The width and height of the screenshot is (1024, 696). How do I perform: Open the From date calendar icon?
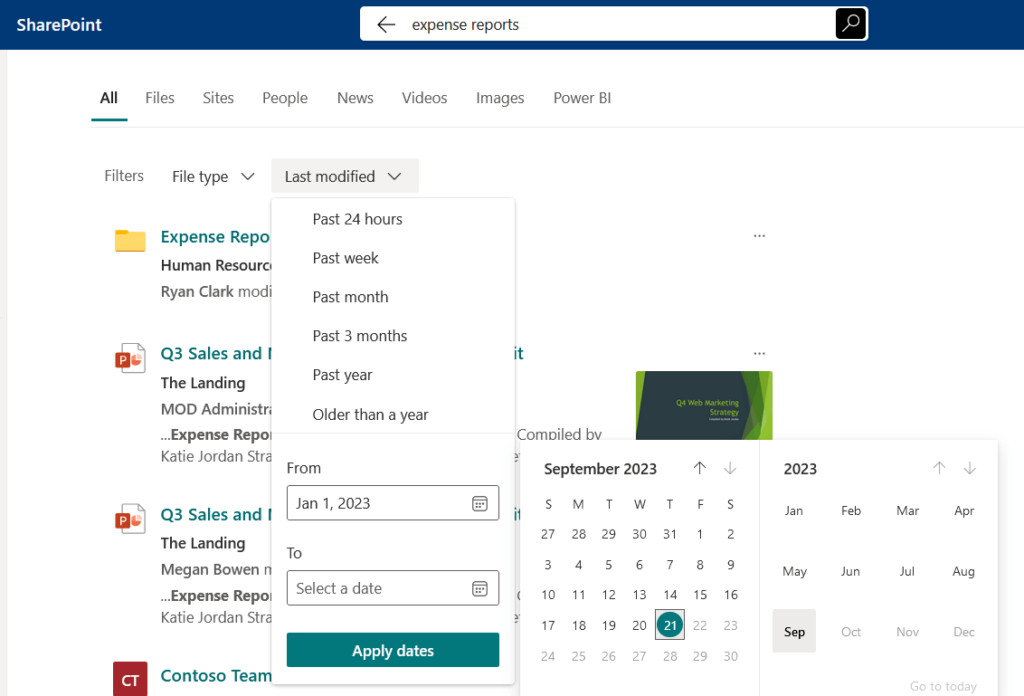[479, 503]
